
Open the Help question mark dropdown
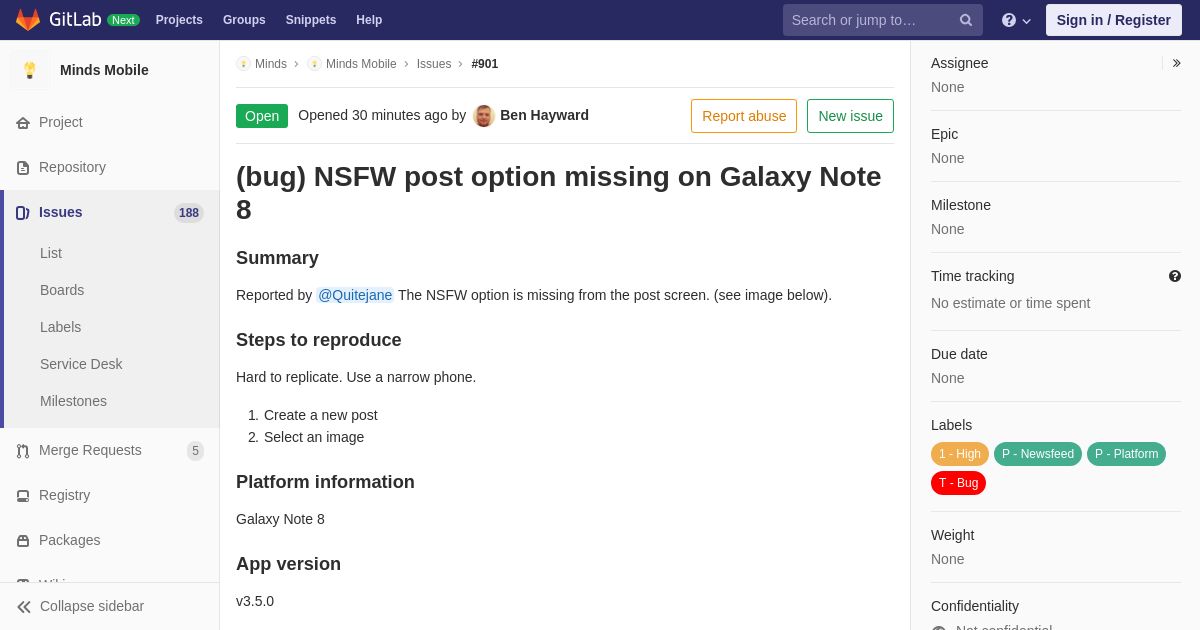(x=1015, y=20)
